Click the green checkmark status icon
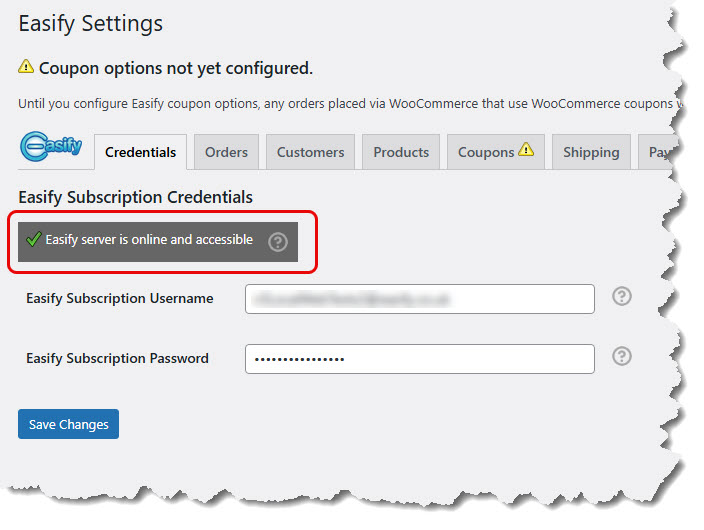704x530 pixels. [33, 240]
